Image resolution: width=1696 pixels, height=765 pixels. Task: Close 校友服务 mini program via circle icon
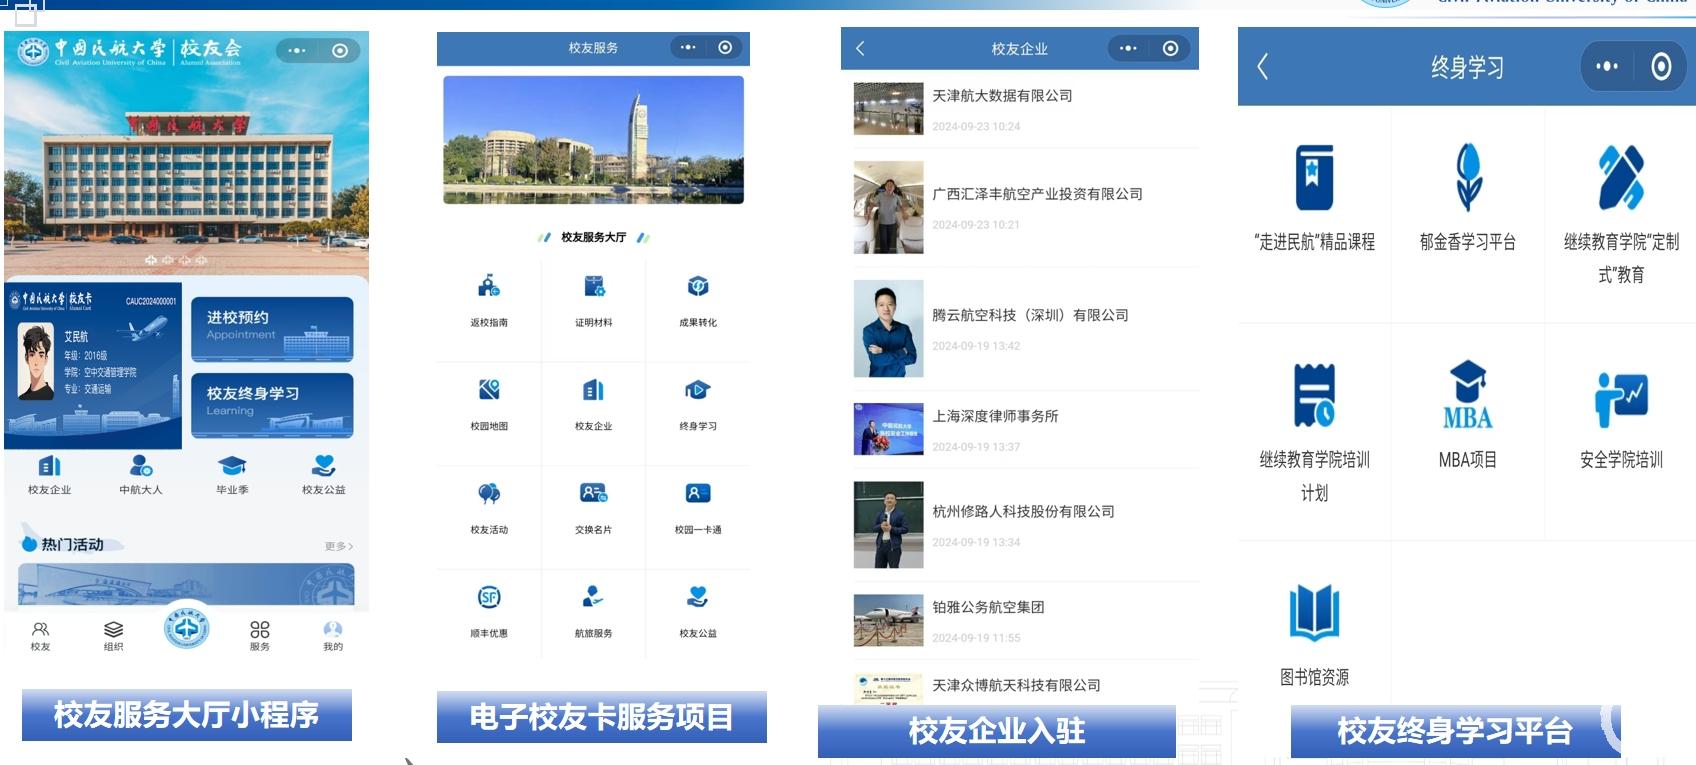tap(726, 47)
